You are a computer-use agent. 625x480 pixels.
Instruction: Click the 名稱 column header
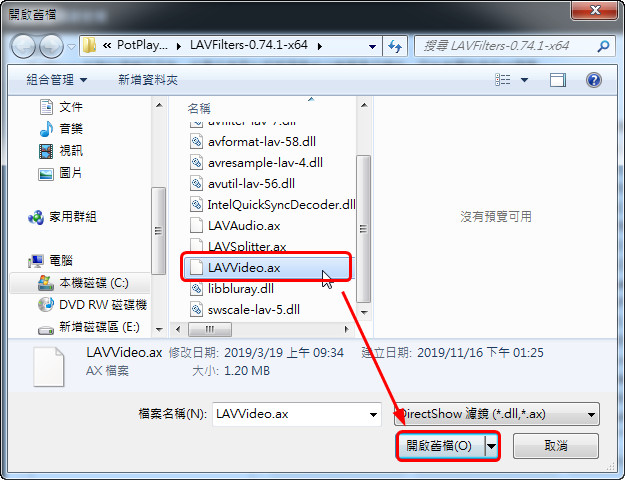click(199, 108)
